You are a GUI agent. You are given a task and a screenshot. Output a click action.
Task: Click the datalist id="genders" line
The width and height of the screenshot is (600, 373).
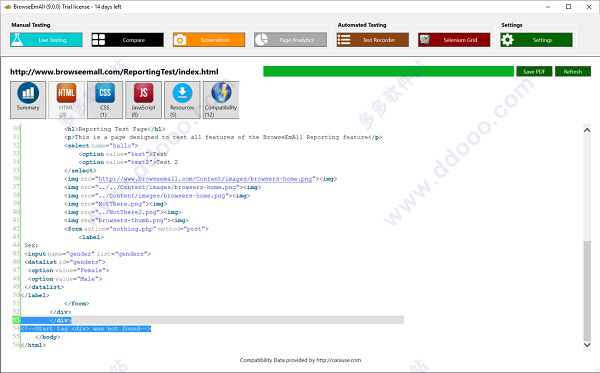point(65,262)
